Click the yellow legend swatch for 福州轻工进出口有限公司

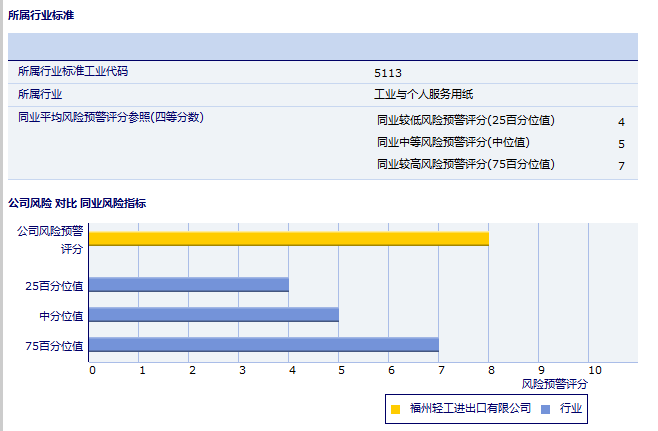(x=396, y=409)
